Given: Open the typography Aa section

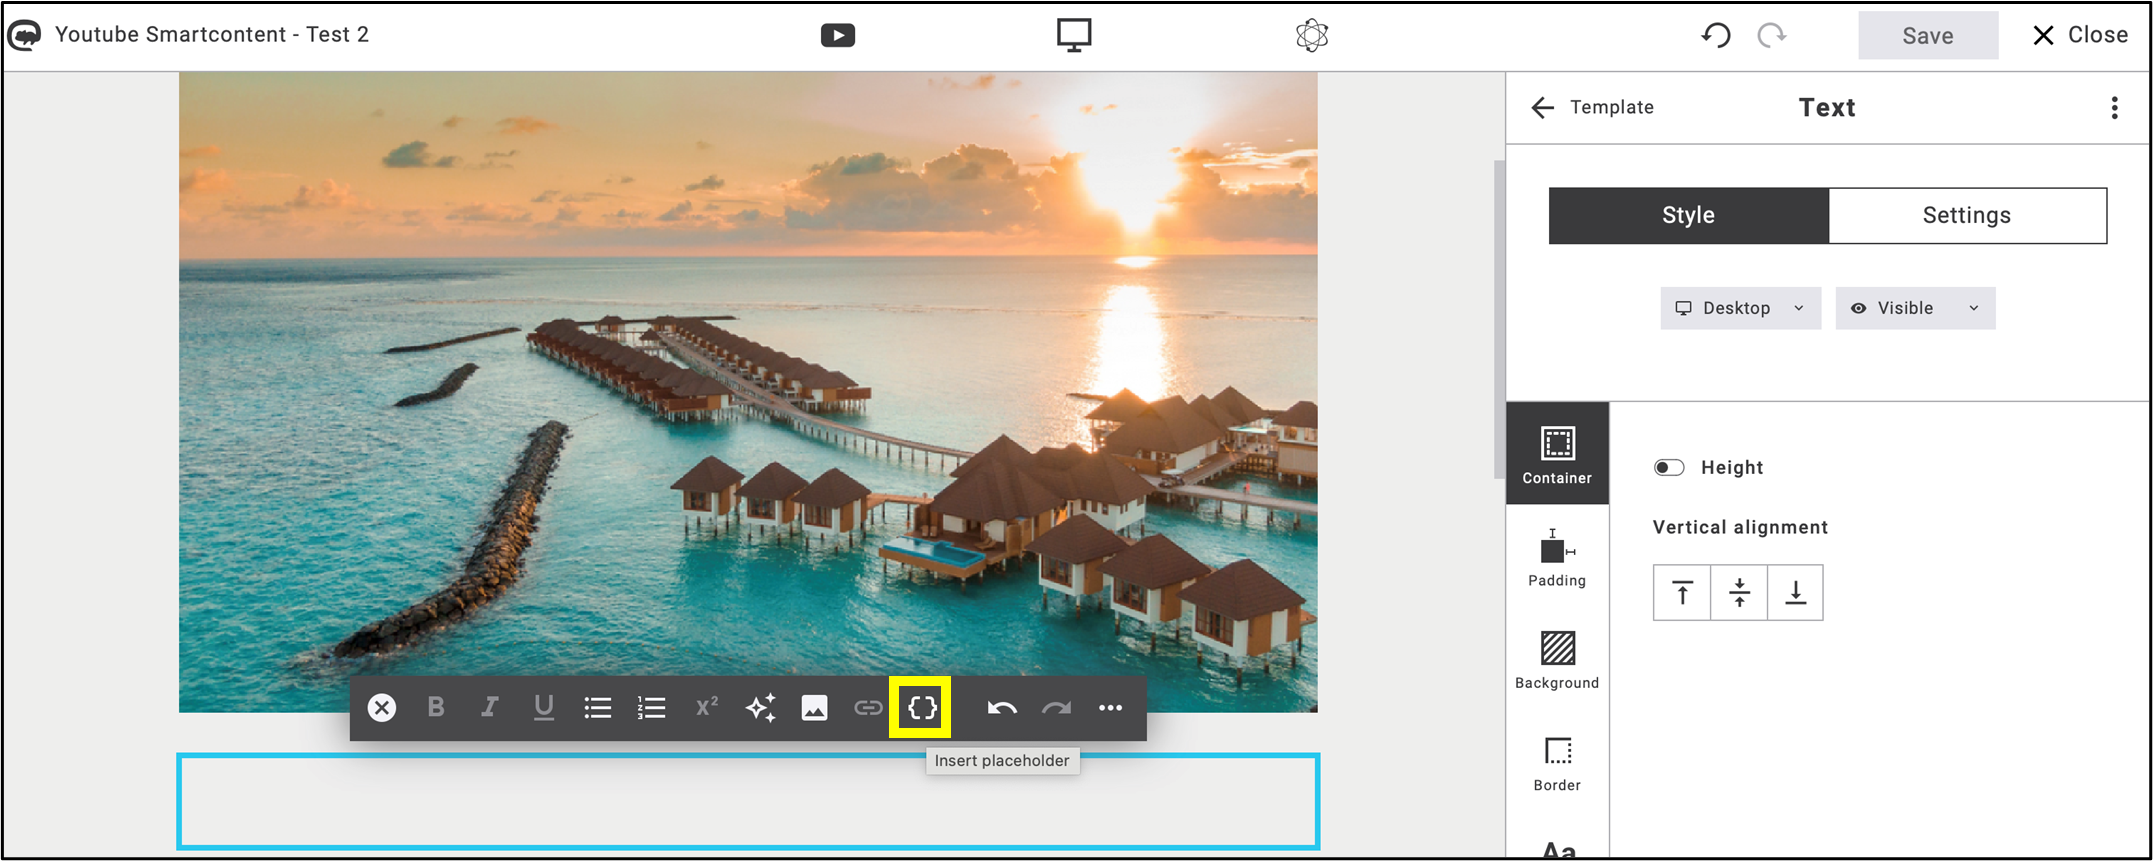Looking at the screenshot, I should [x=1558, y=850].
